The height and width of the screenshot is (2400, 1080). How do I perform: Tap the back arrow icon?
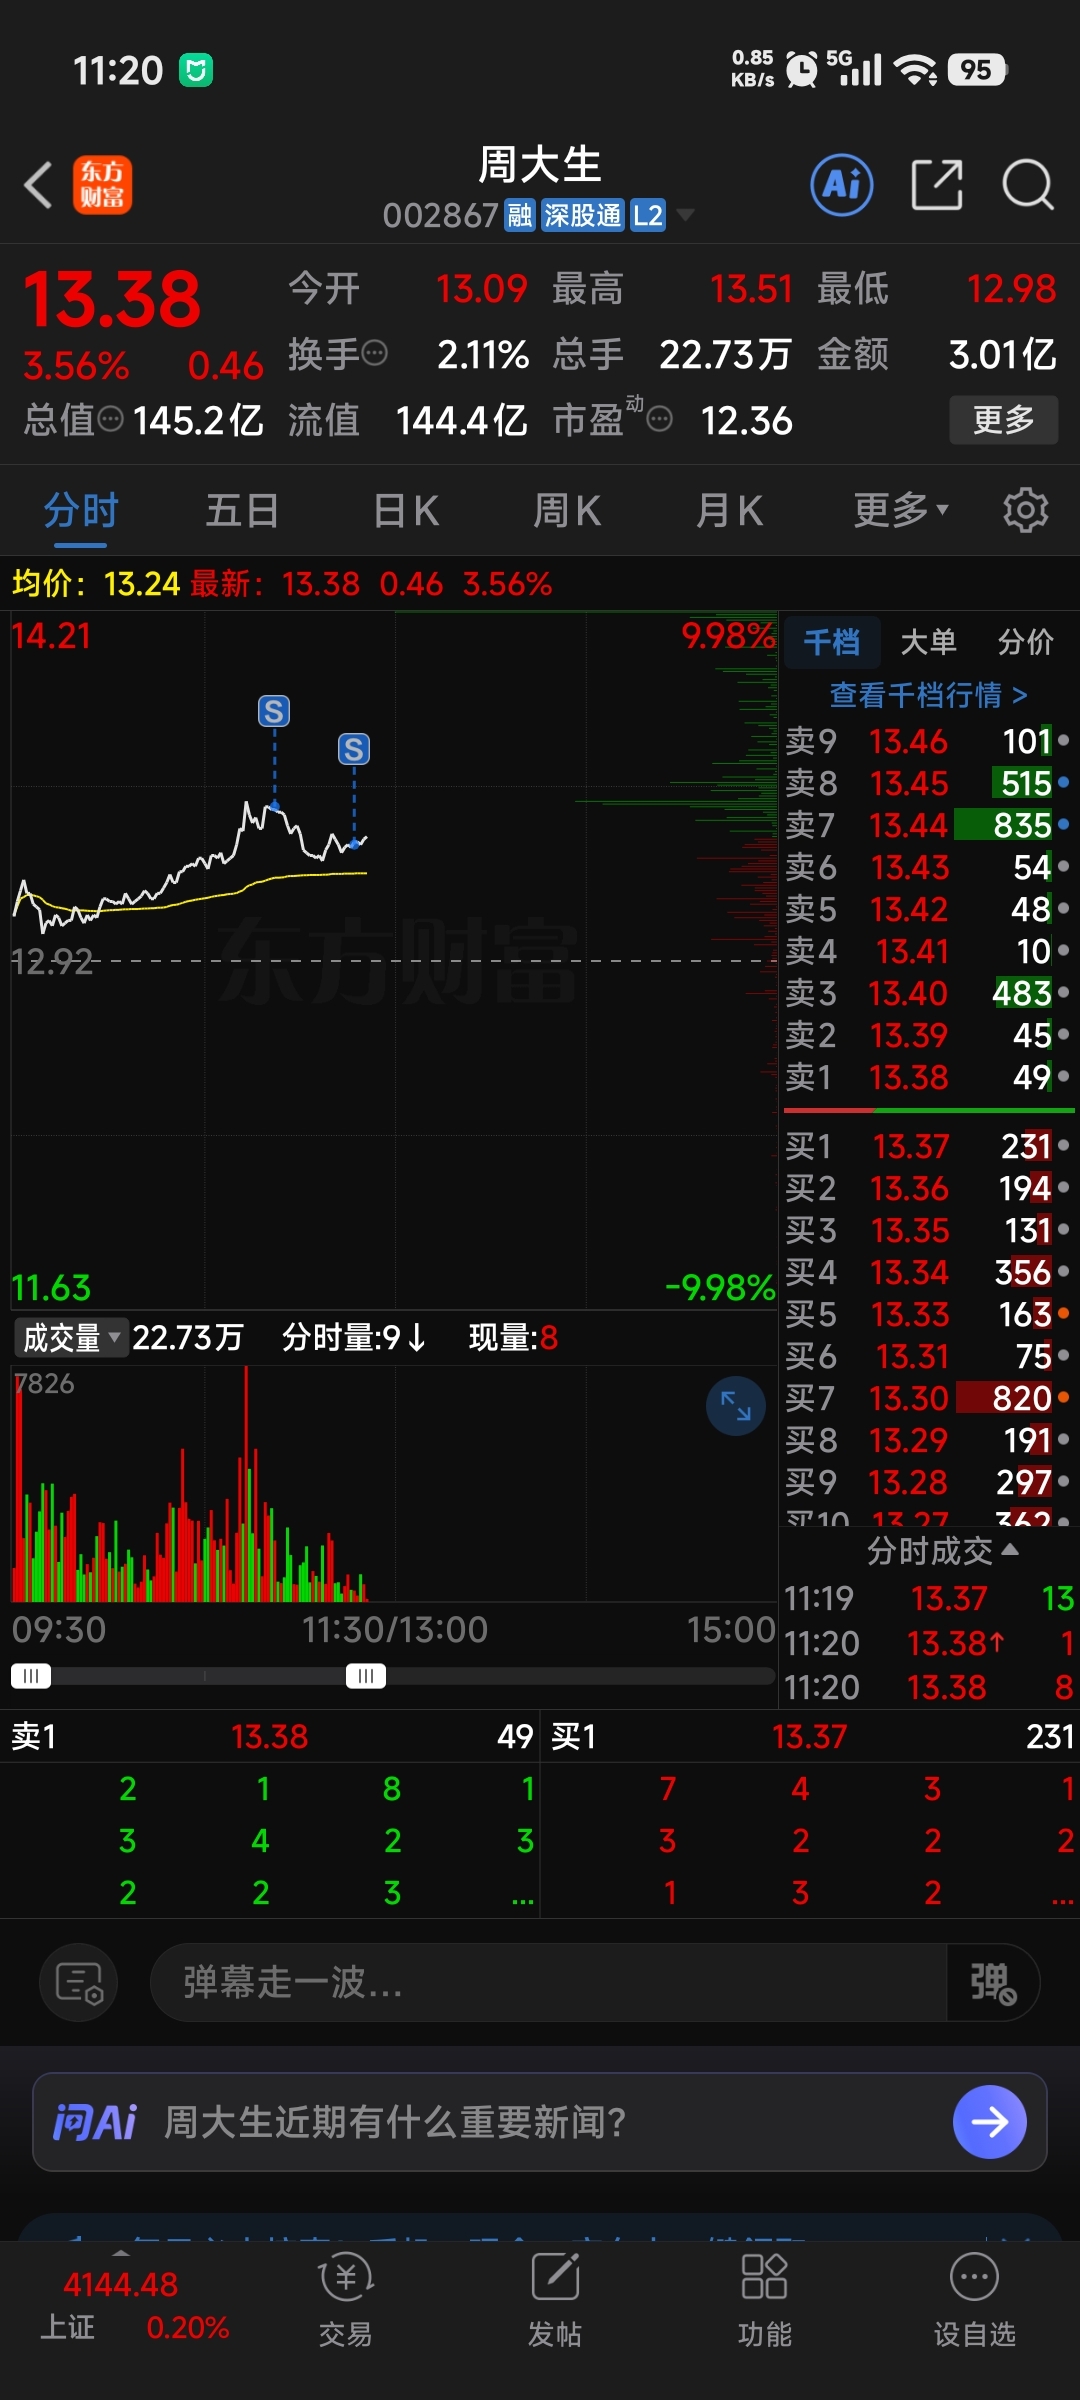38,185
